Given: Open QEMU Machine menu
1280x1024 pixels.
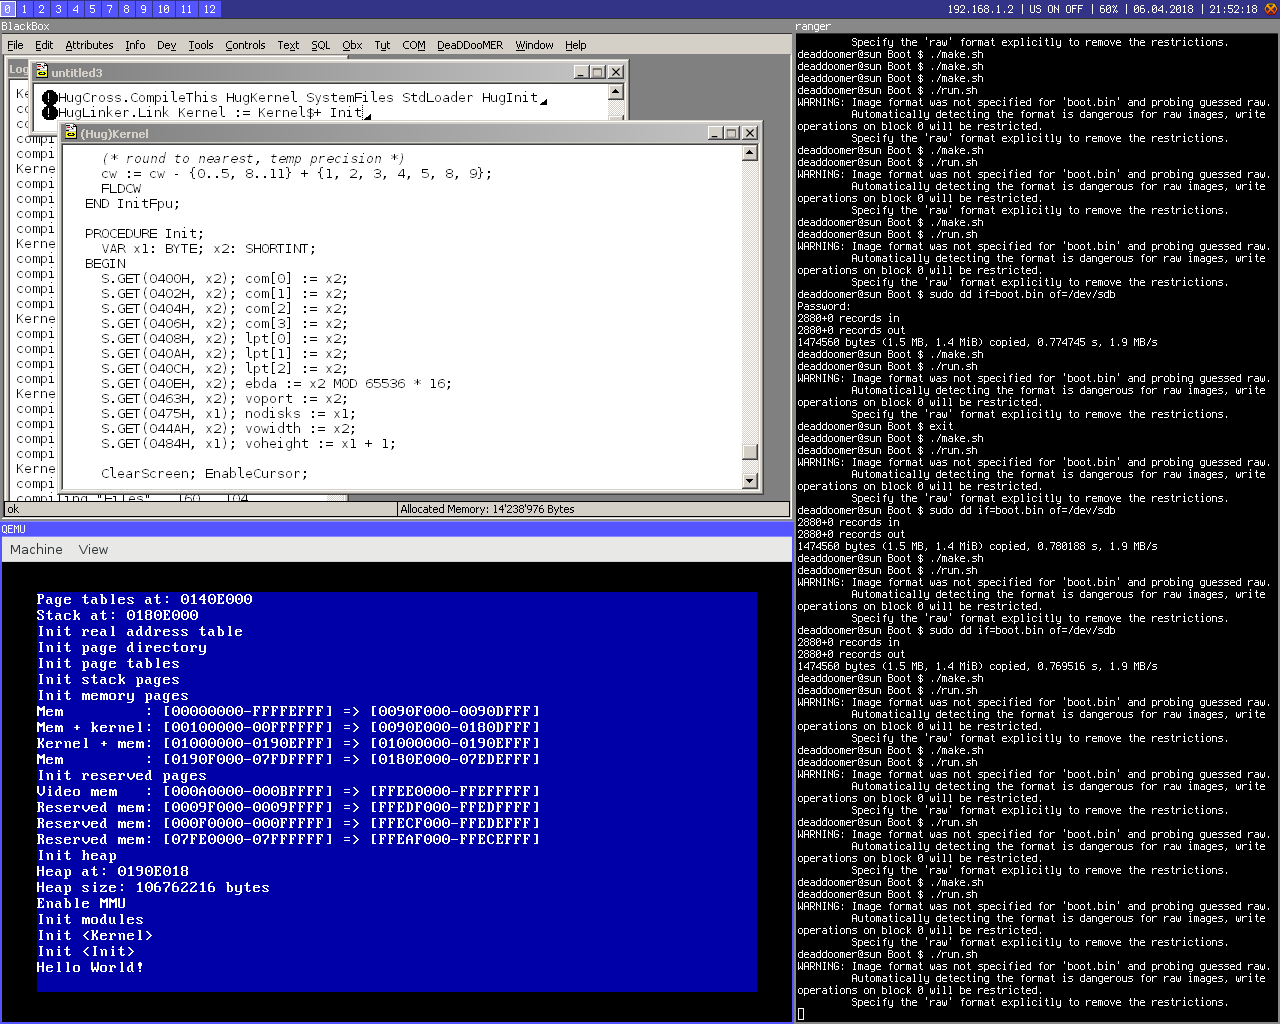Looking at the screenshot, I should [x=36, y=549].
